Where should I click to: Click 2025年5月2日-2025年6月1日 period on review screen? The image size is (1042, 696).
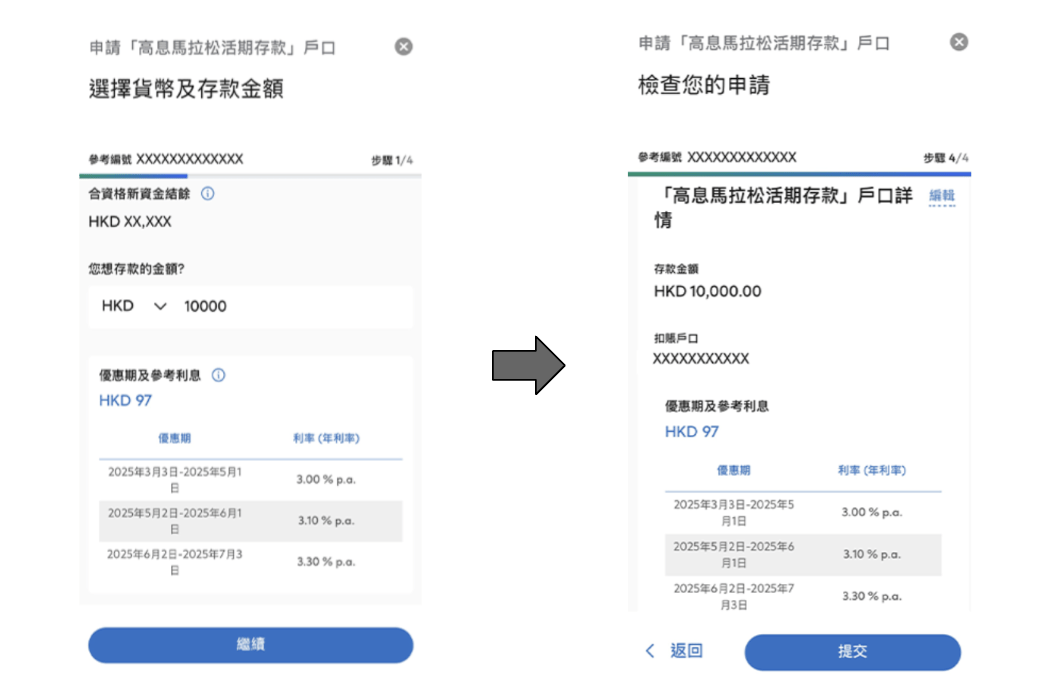[734, 554]
